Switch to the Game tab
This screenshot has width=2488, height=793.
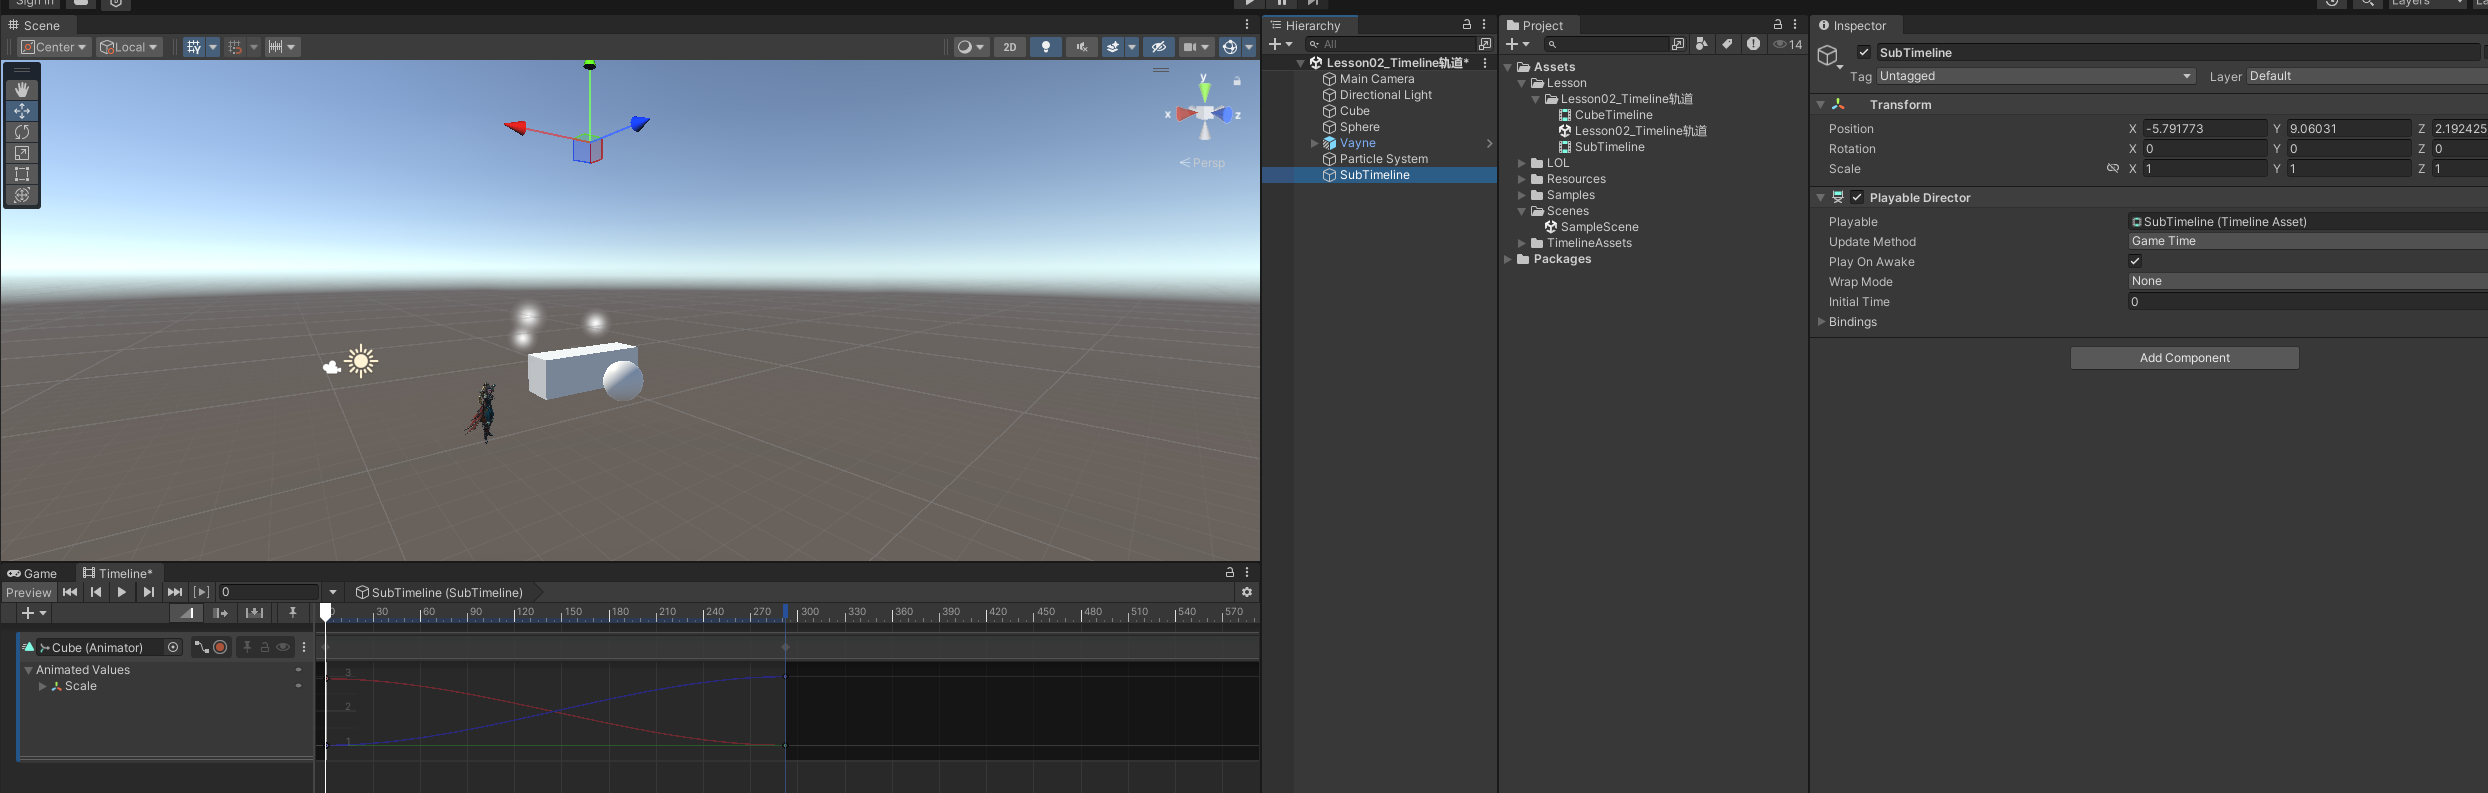click(33, 573)
